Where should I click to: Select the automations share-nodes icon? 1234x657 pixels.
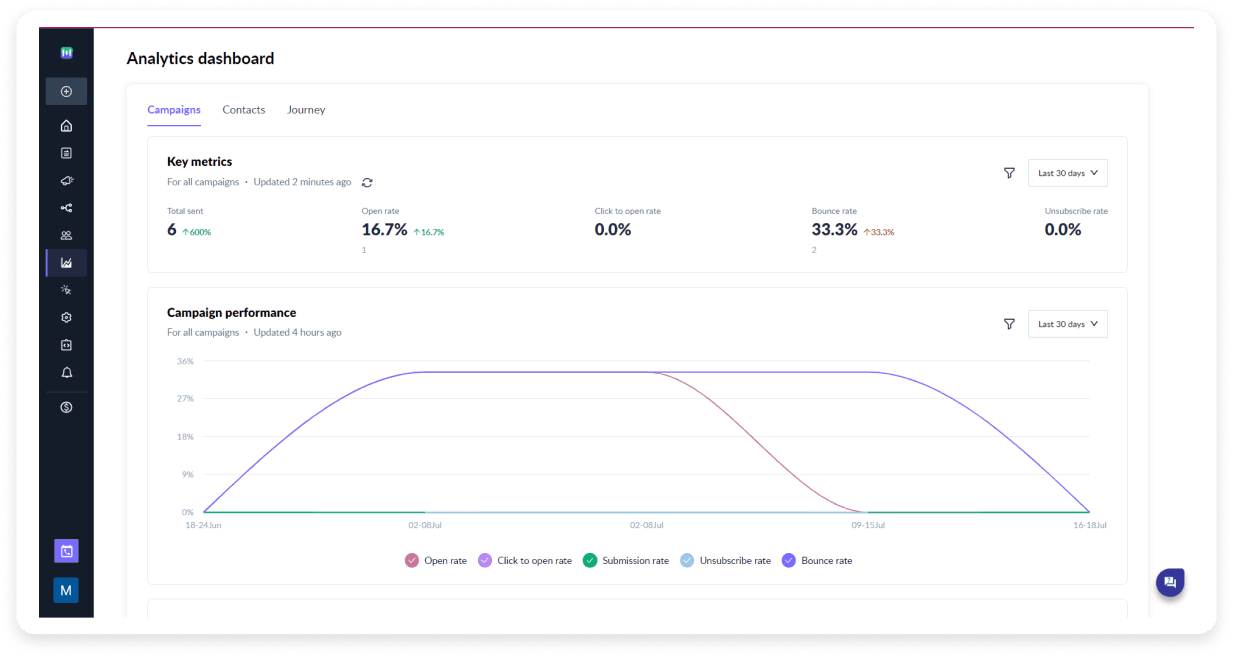tap(66, 208)
